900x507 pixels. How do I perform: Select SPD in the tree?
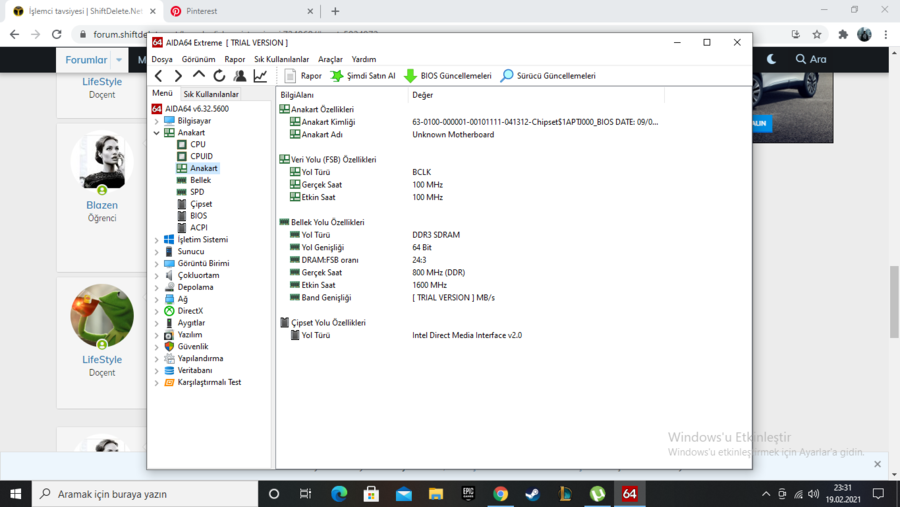[197, 192]
